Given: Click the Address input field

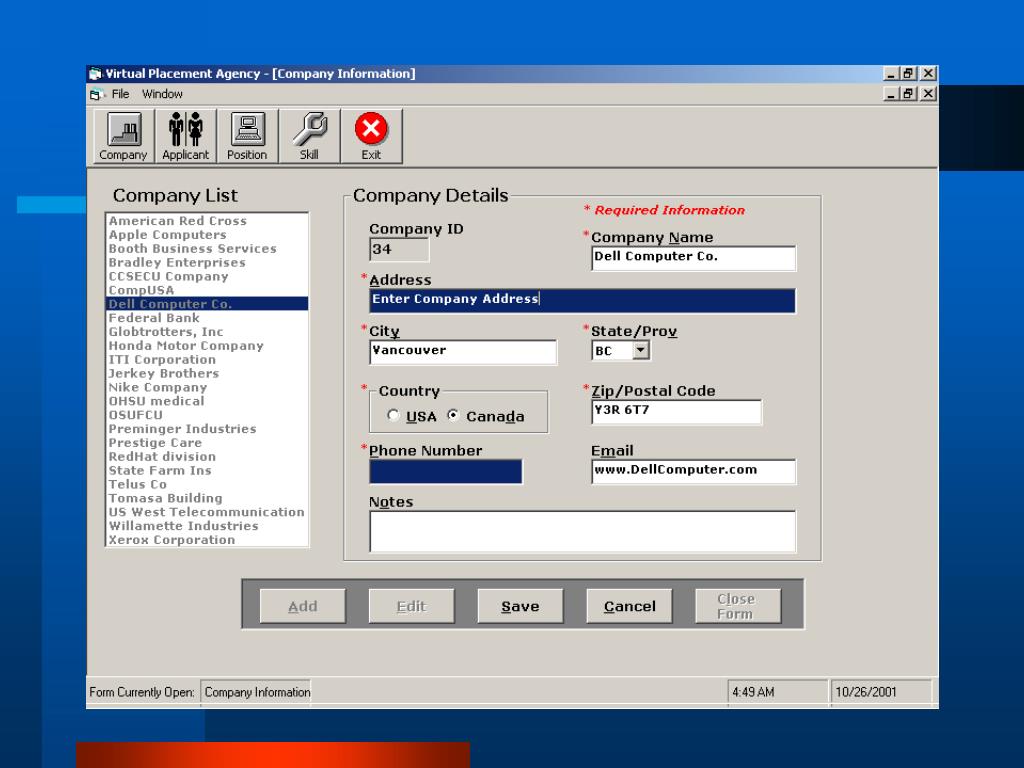Looking at the screenshot, I should 583,300.
